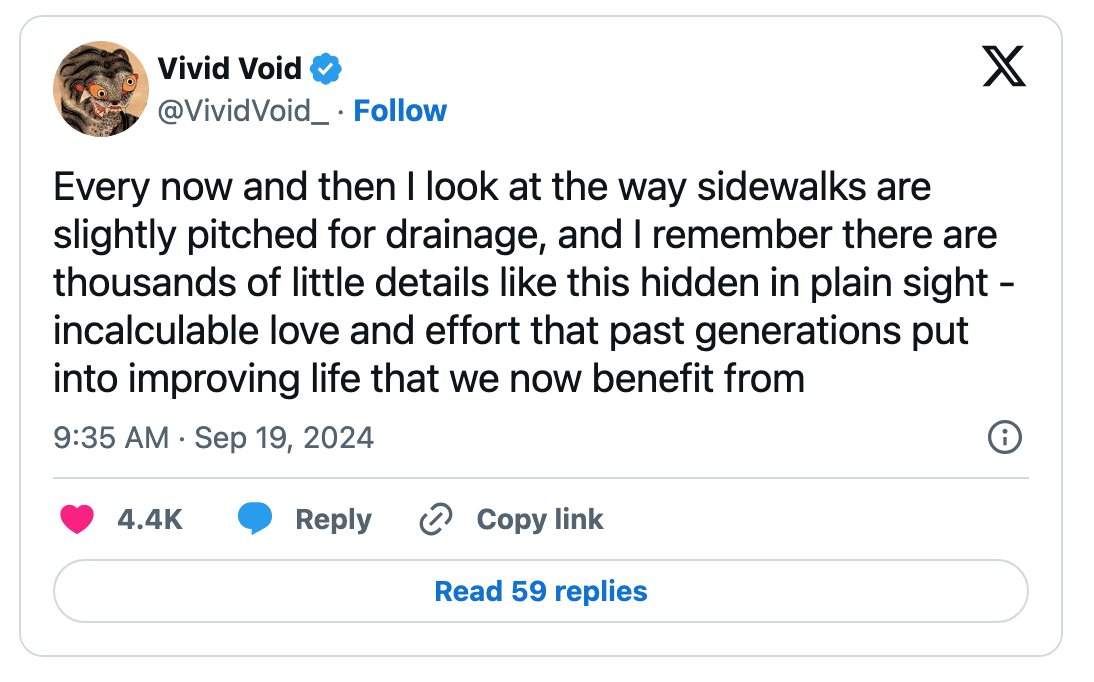Click the blue reply speech bubble icon
This screenshot has height=682, width=1094.
255,519
